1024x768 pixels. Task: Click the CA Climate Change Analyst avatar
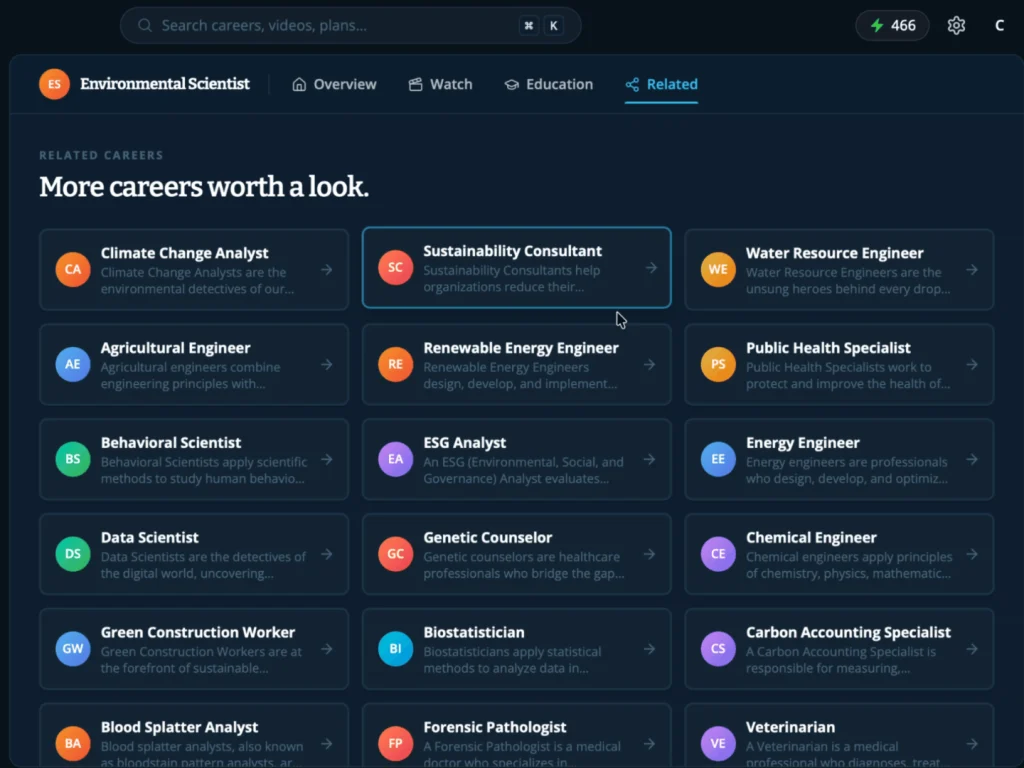point(72,270)
